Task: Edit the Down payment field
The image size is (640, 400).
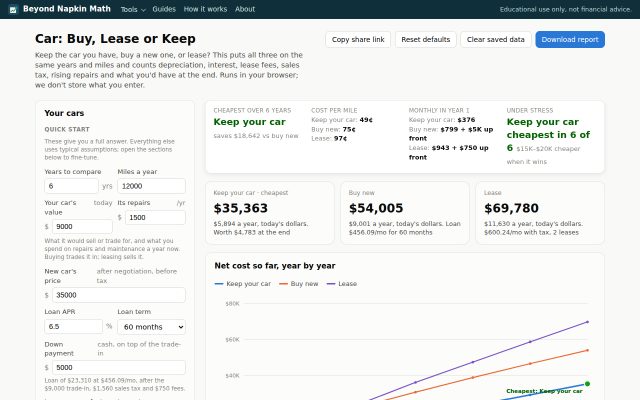Action: pyautogui.click(x=119, y=367)
